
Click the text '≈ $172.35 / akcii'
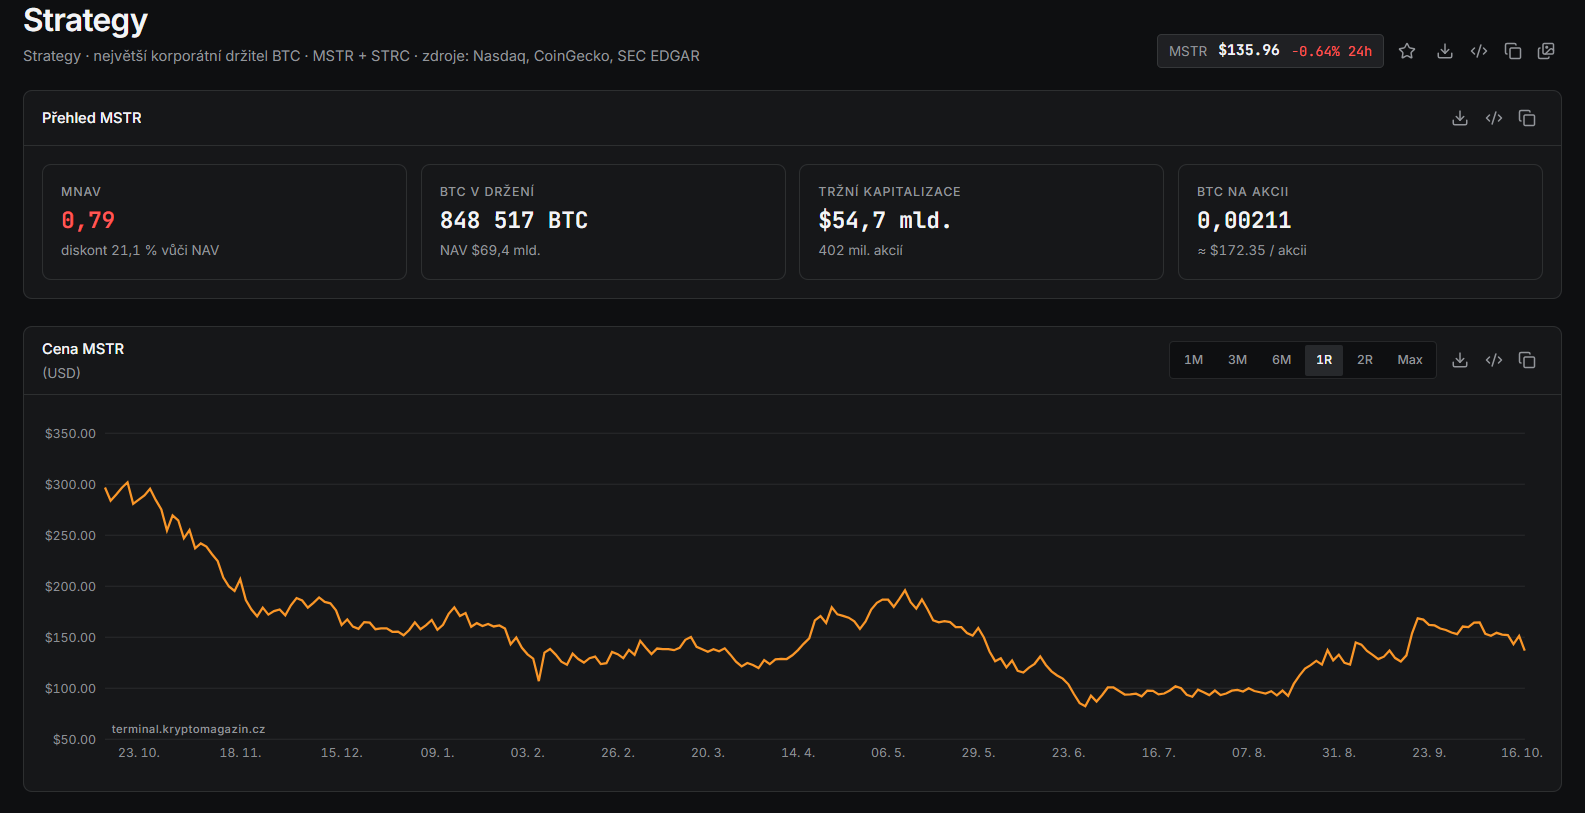coord(1252,250)
